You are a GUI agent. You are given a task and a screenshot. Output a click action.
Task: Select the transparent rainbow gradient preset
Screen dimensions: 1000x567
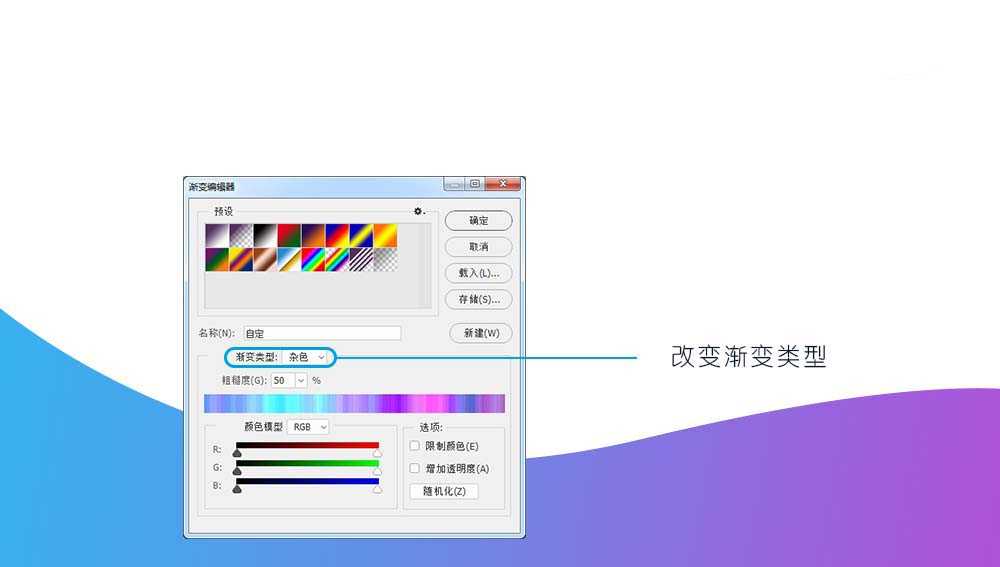(337, 260)
